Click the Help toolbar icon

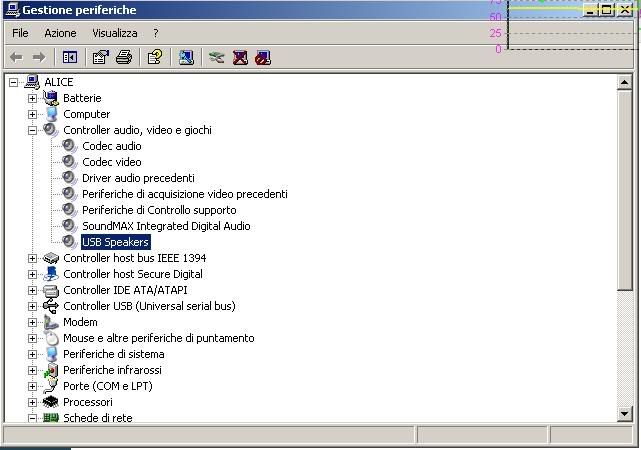[155, 57]
